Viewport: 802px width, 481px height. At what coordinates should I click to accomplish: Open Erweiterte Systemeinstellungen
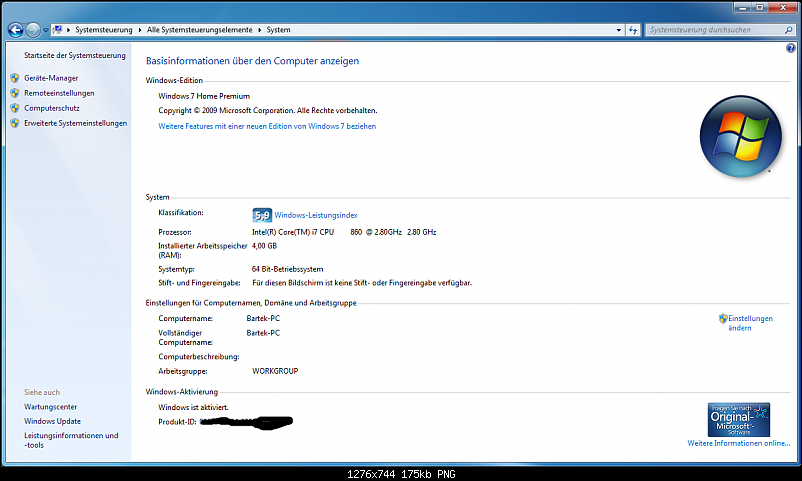pos(76,123)
